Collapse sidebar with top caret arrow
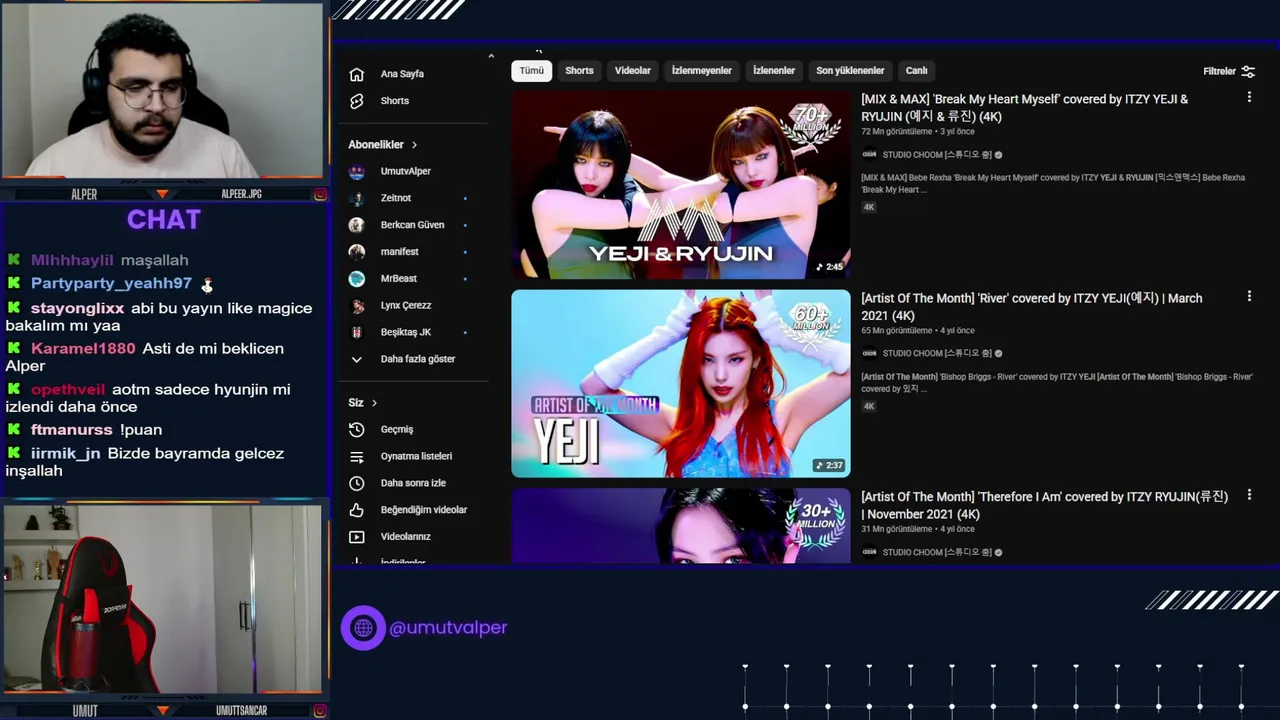 click(x=491, y=56)
